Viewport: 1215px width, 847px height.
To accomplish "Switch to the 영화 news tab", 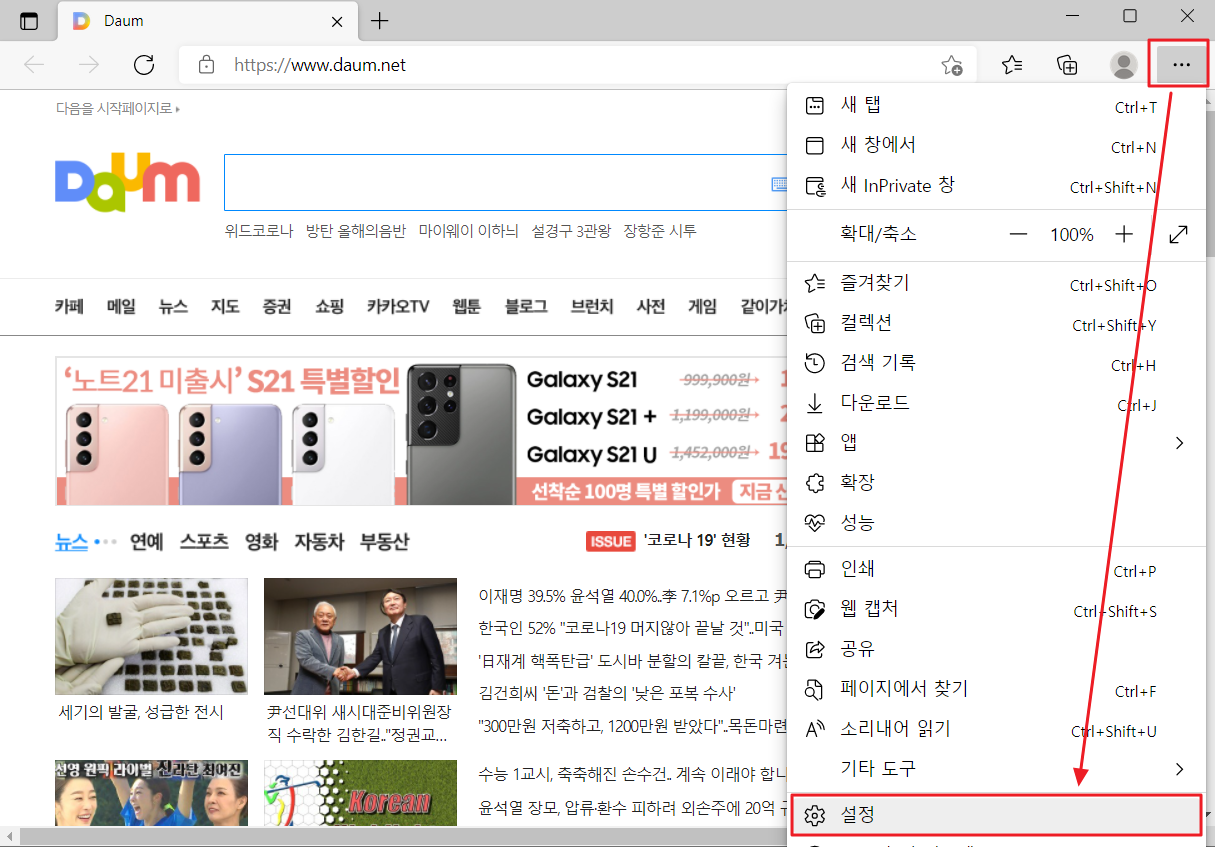I will click(261, 541).
